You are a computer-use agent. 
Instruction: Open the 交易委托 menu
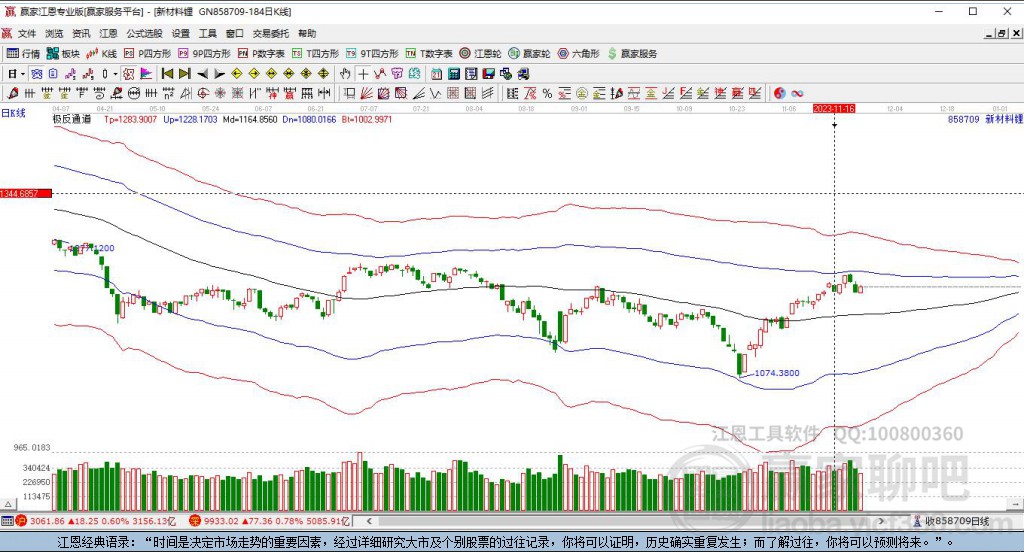coord(271,33)
